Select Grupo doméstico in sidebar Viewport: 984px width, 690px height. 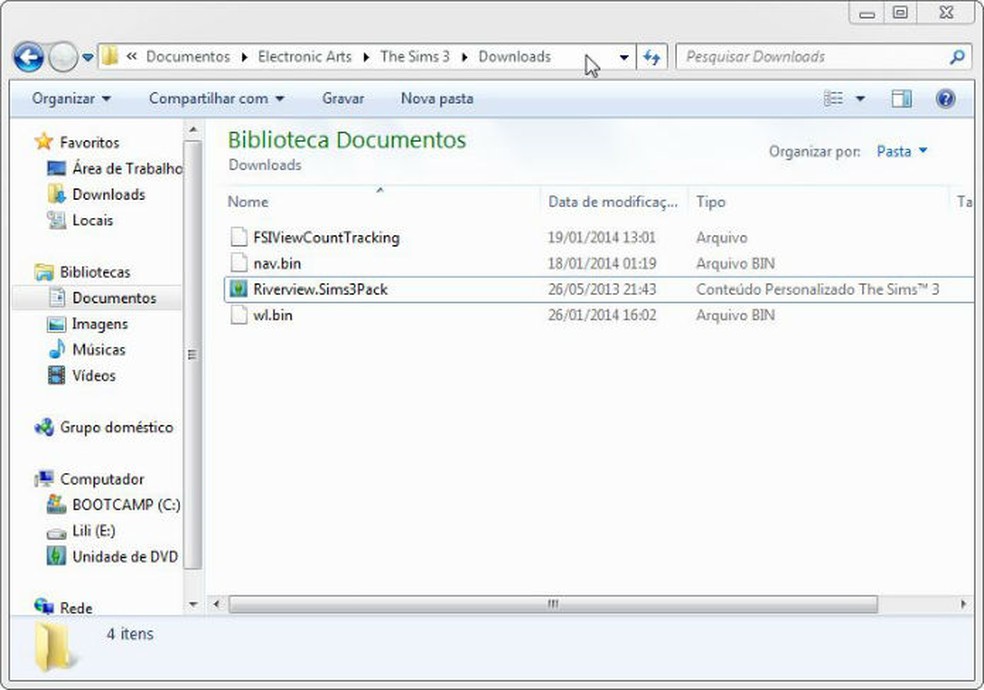coord(115,427)
